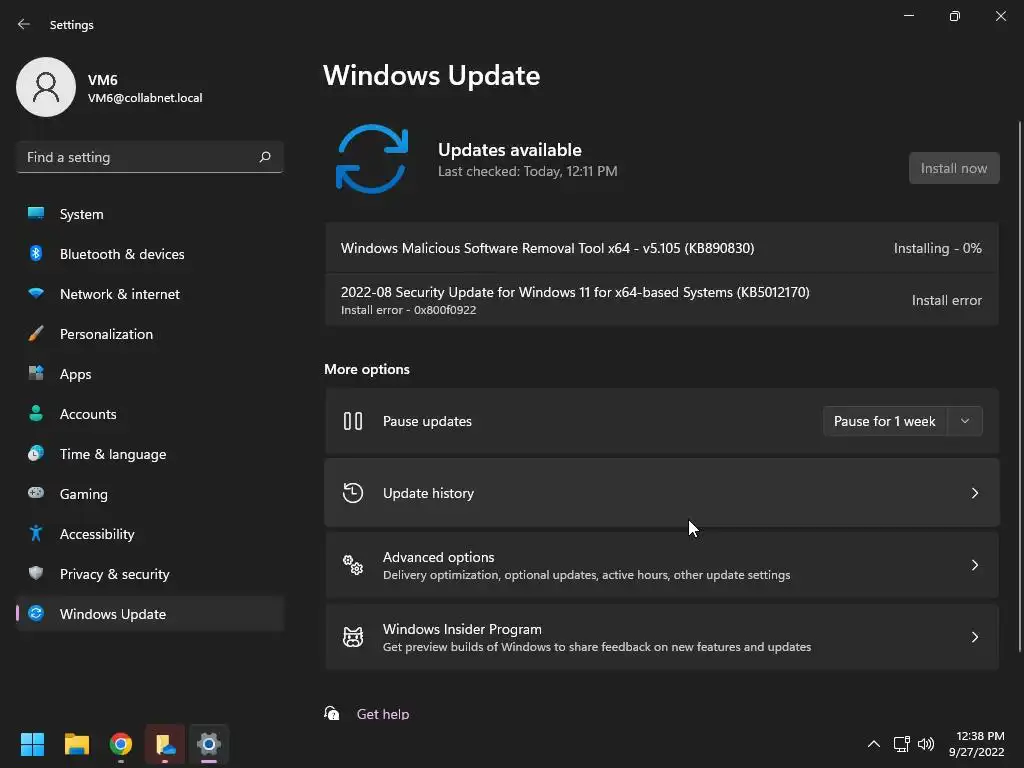Click the Update history label
The image size is (1024, 768).
point(428,493)
